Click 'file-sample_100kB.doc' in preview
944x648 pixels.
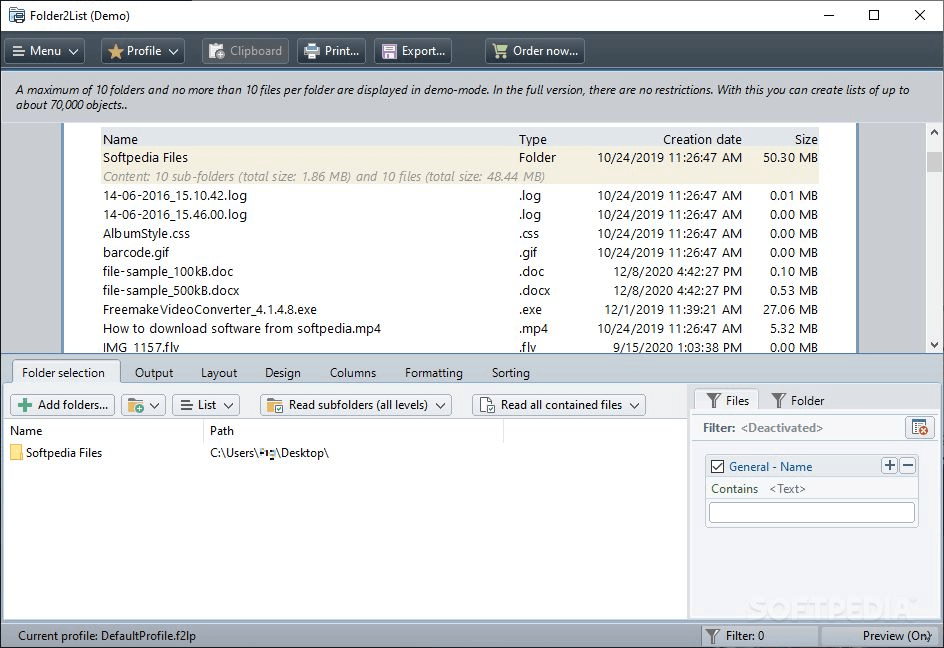coord(168,272)
